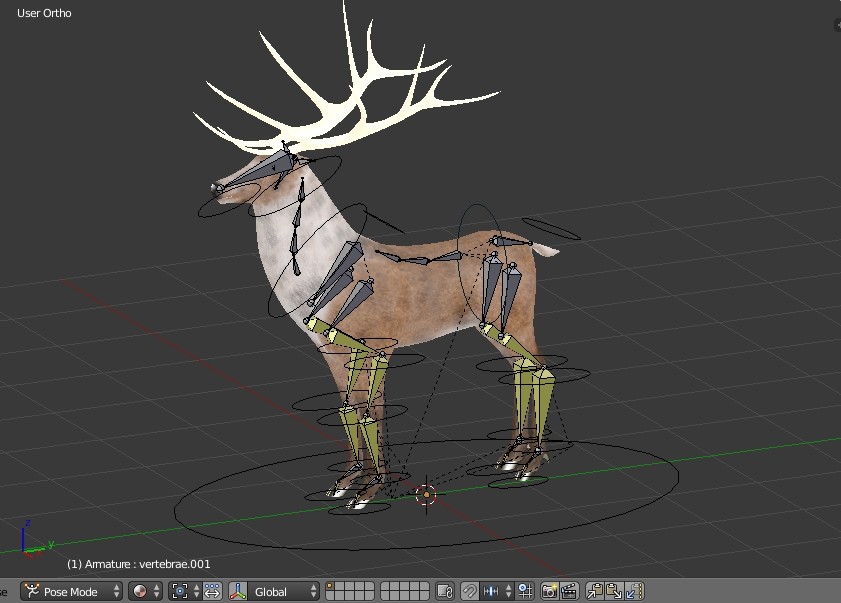Click the snap element icon in the header
The image size is (841, 603).
(x=490, y=591)
